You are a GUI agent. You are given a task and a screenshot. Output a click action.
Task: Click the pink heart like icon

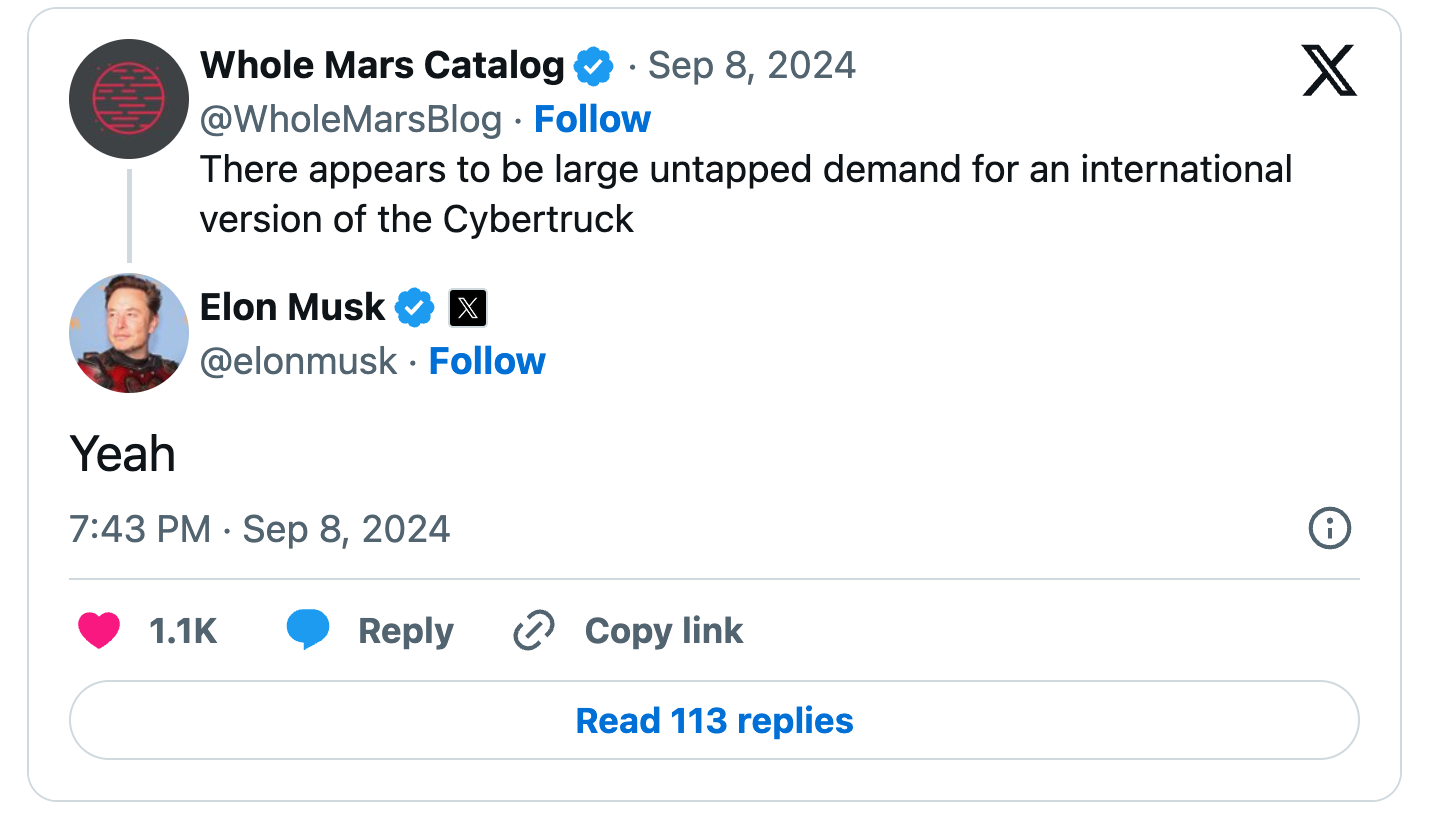click(x=98, y=631)
